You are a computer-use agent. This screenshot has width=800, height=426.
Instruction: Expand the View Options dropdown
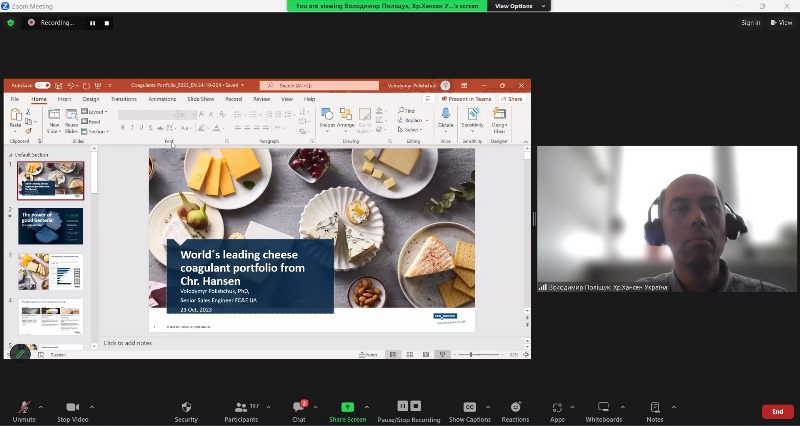[541, 6]
